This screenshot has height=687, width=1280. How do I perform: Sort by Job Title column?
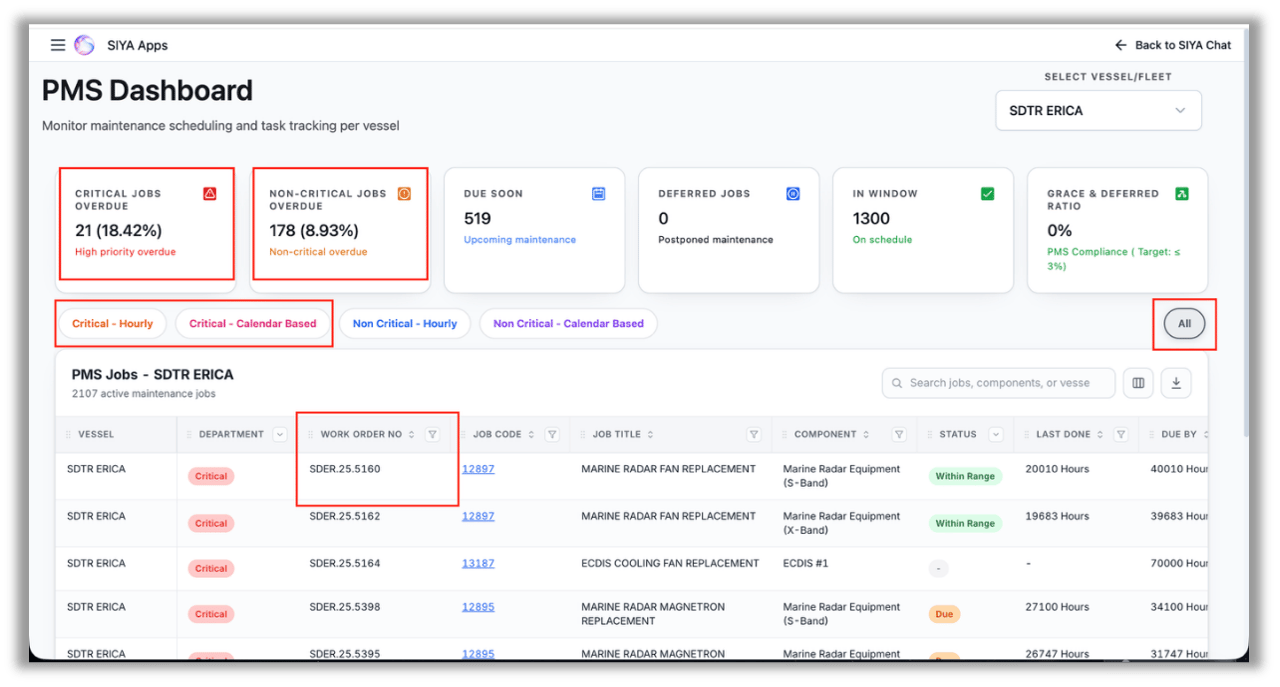tap(651, 434)
